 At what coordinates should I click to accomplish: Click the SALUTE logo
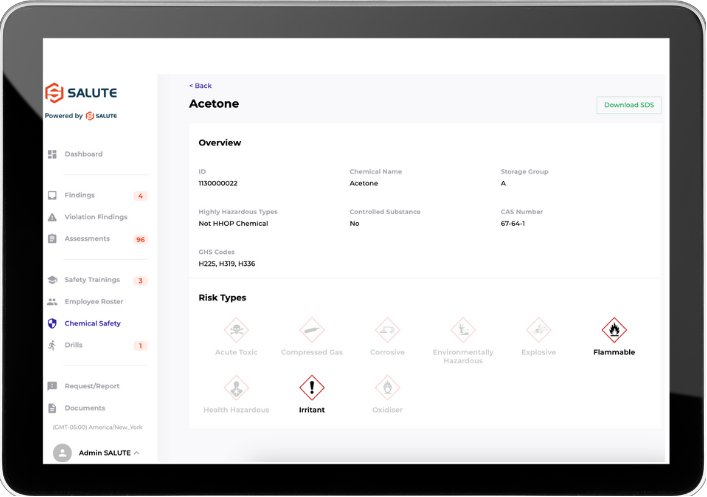pyautogui.click(x=81, y=92)
